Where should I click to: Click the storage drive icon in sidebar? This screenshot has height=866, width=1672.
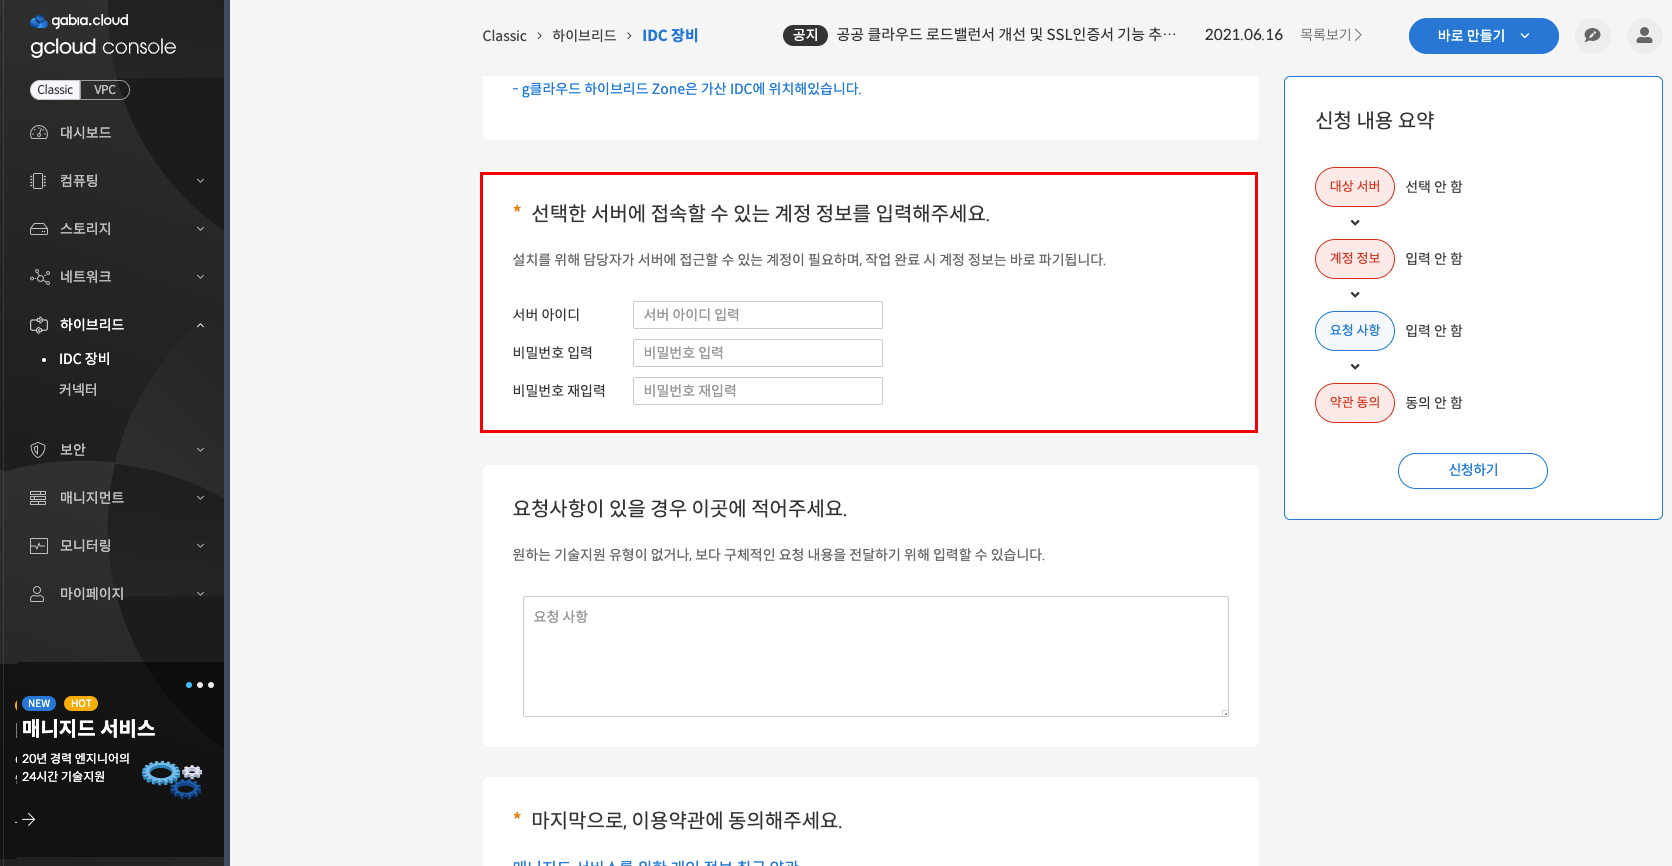coord(39,229)
